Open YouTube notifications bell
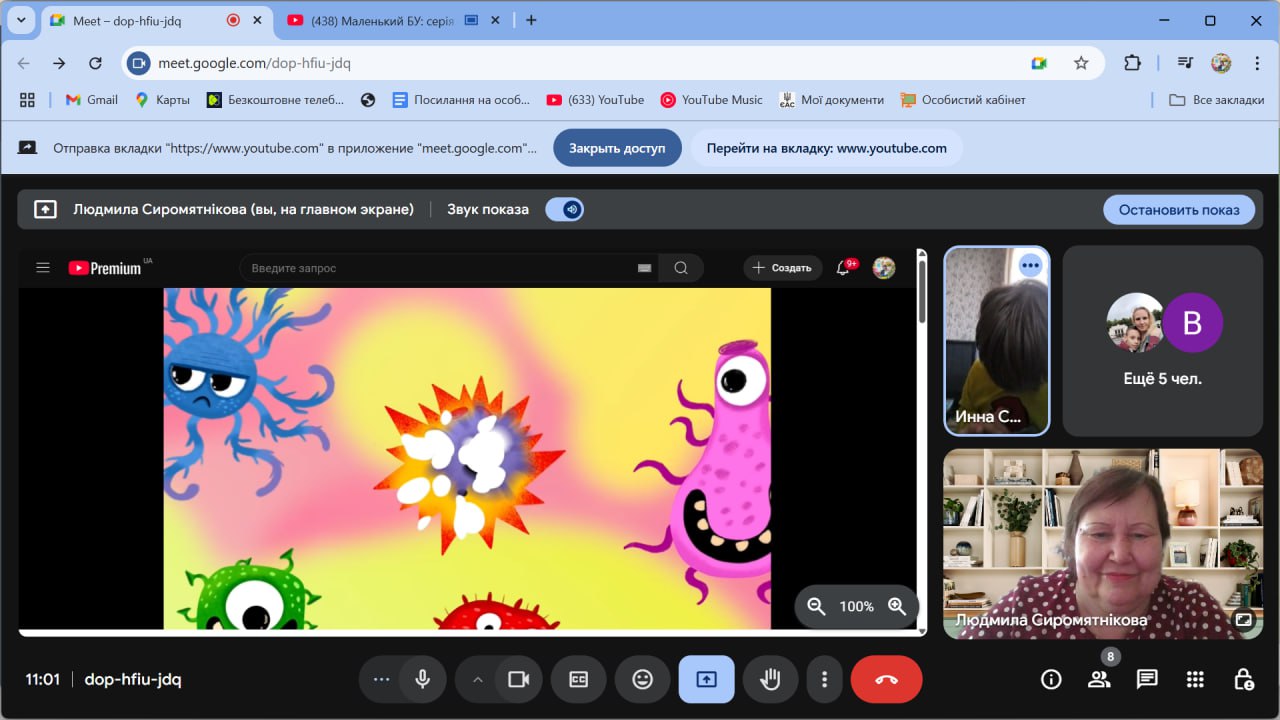 (843, 268)
